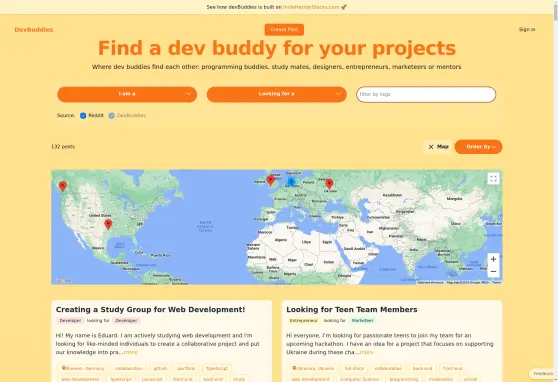
Task: Open the Order by dropdown
Action: [x=478, y=147]
